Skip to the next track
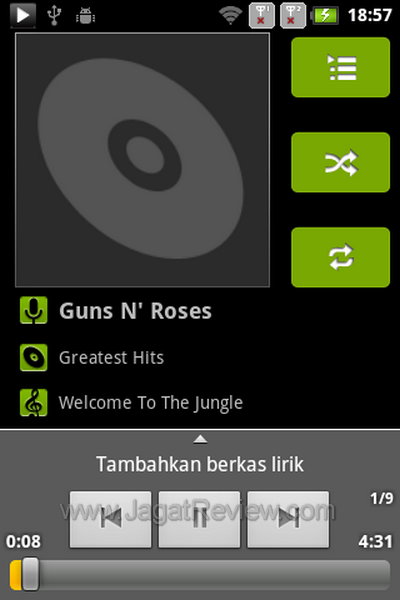Viewport: 400px width, 600px height. tap(288, 519)
